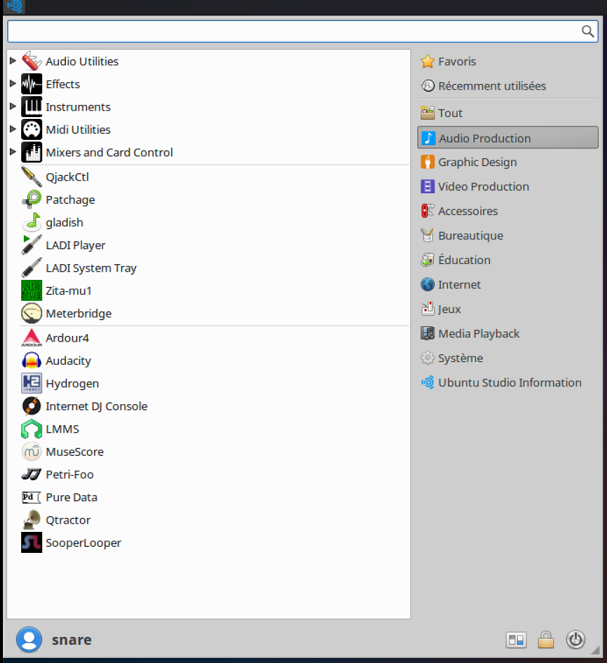607x663 pixels.
Task: Expand the Midi Utilities submenu arrow
Action: 13,129
